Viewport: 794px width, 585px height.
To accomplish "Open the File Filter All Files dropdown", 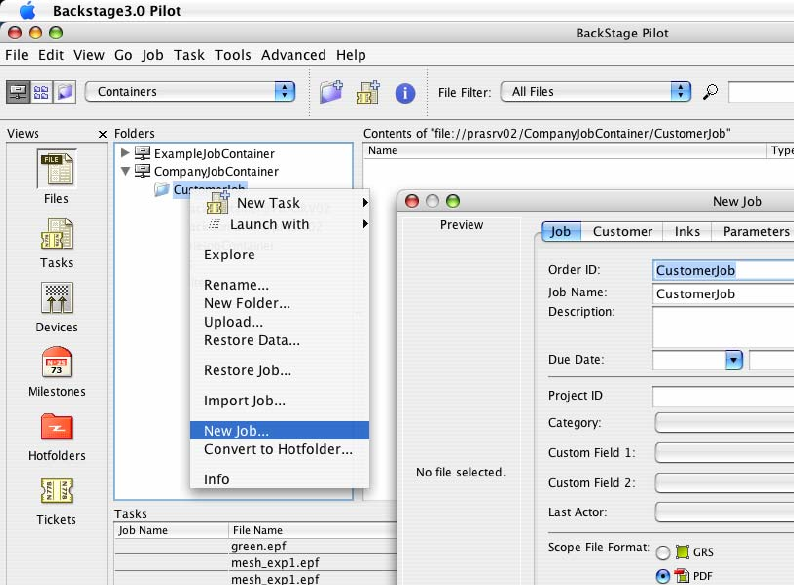I will [596, 92].
